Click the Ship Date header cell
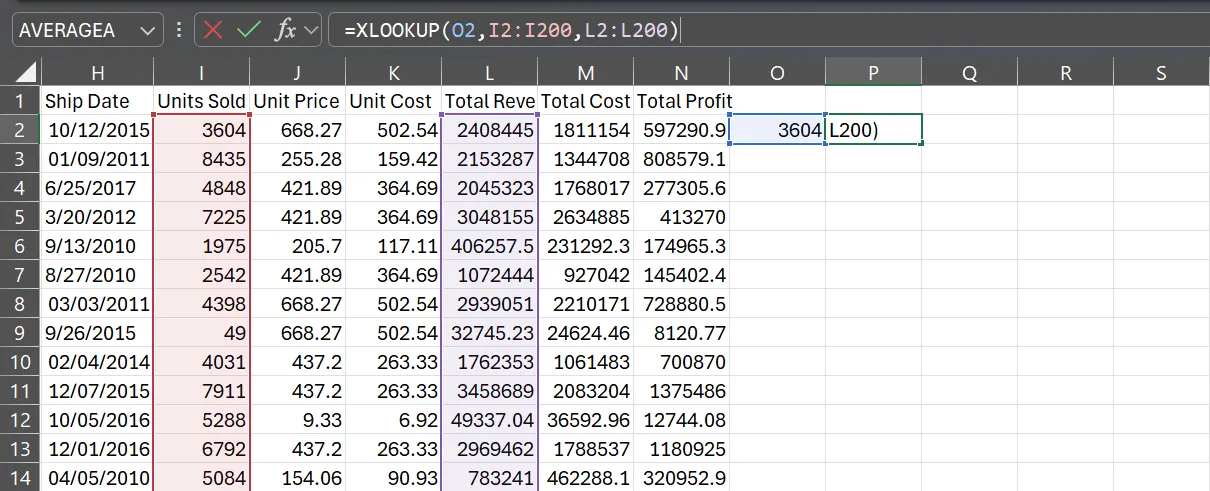Screen dimensions: 1210x491 [x=97, y=101]
